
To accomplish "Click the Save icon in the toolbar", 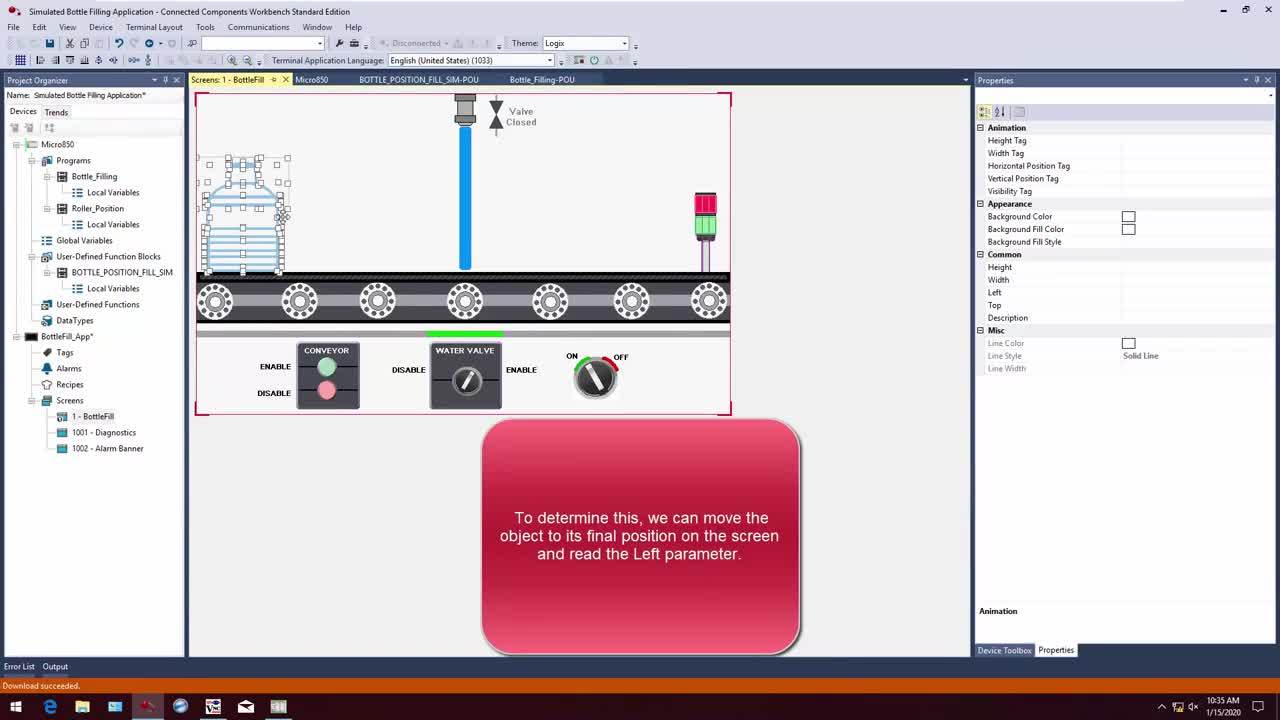I will pos(49,44).
